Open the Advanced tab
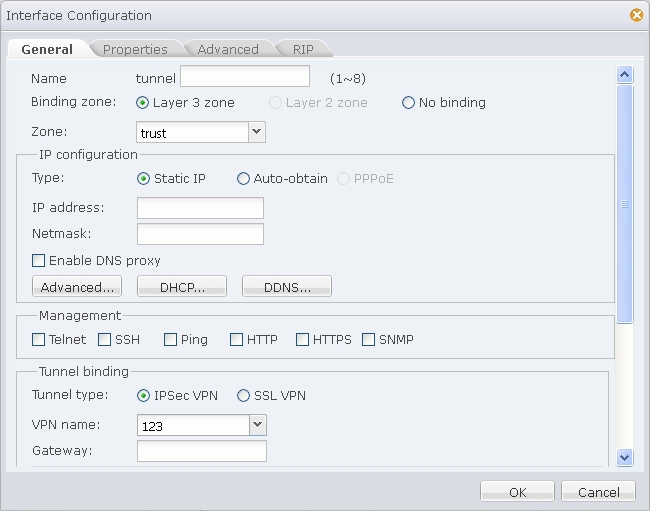The image size is (650, 511). point(228,49)
